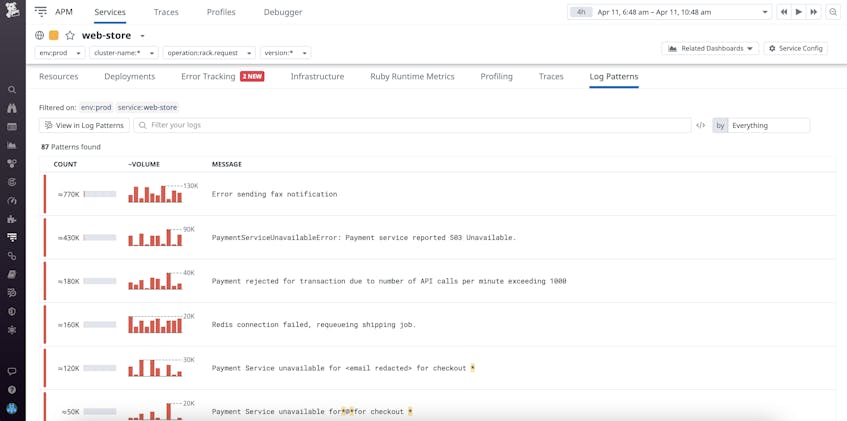This screenshot has height=421, width=847.
Task: Open the Service Config button
Action: click(x=795, y=48)
